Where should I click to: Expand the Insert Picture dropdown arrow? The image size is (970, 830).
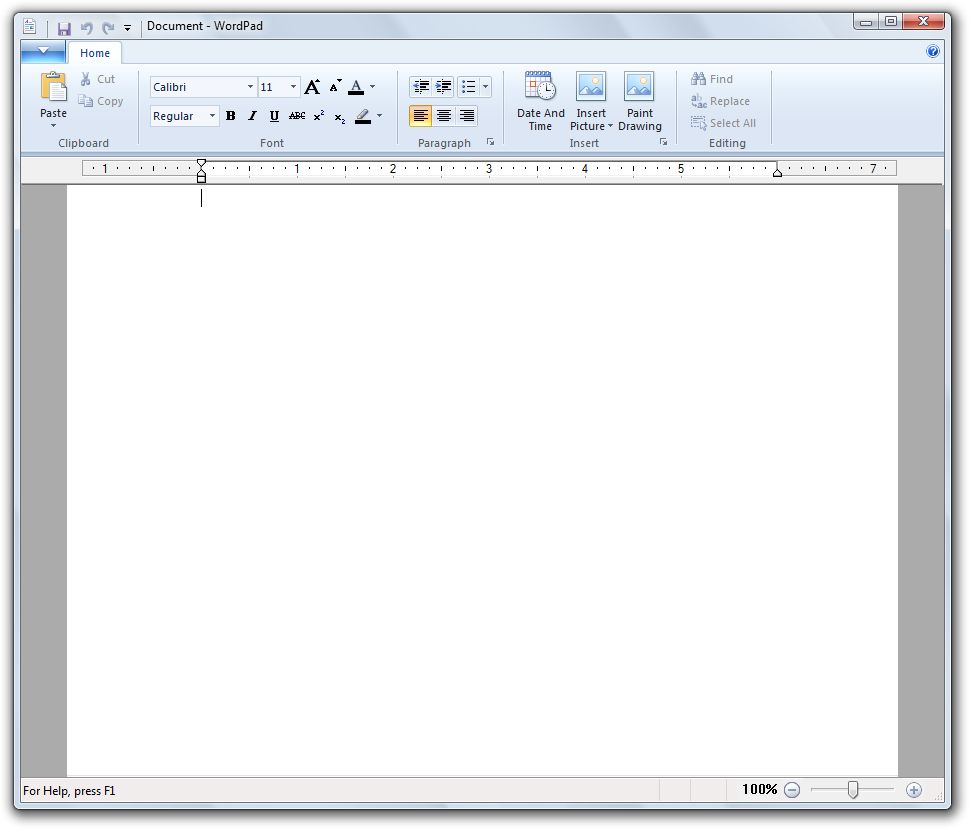[x=610, y=126]
